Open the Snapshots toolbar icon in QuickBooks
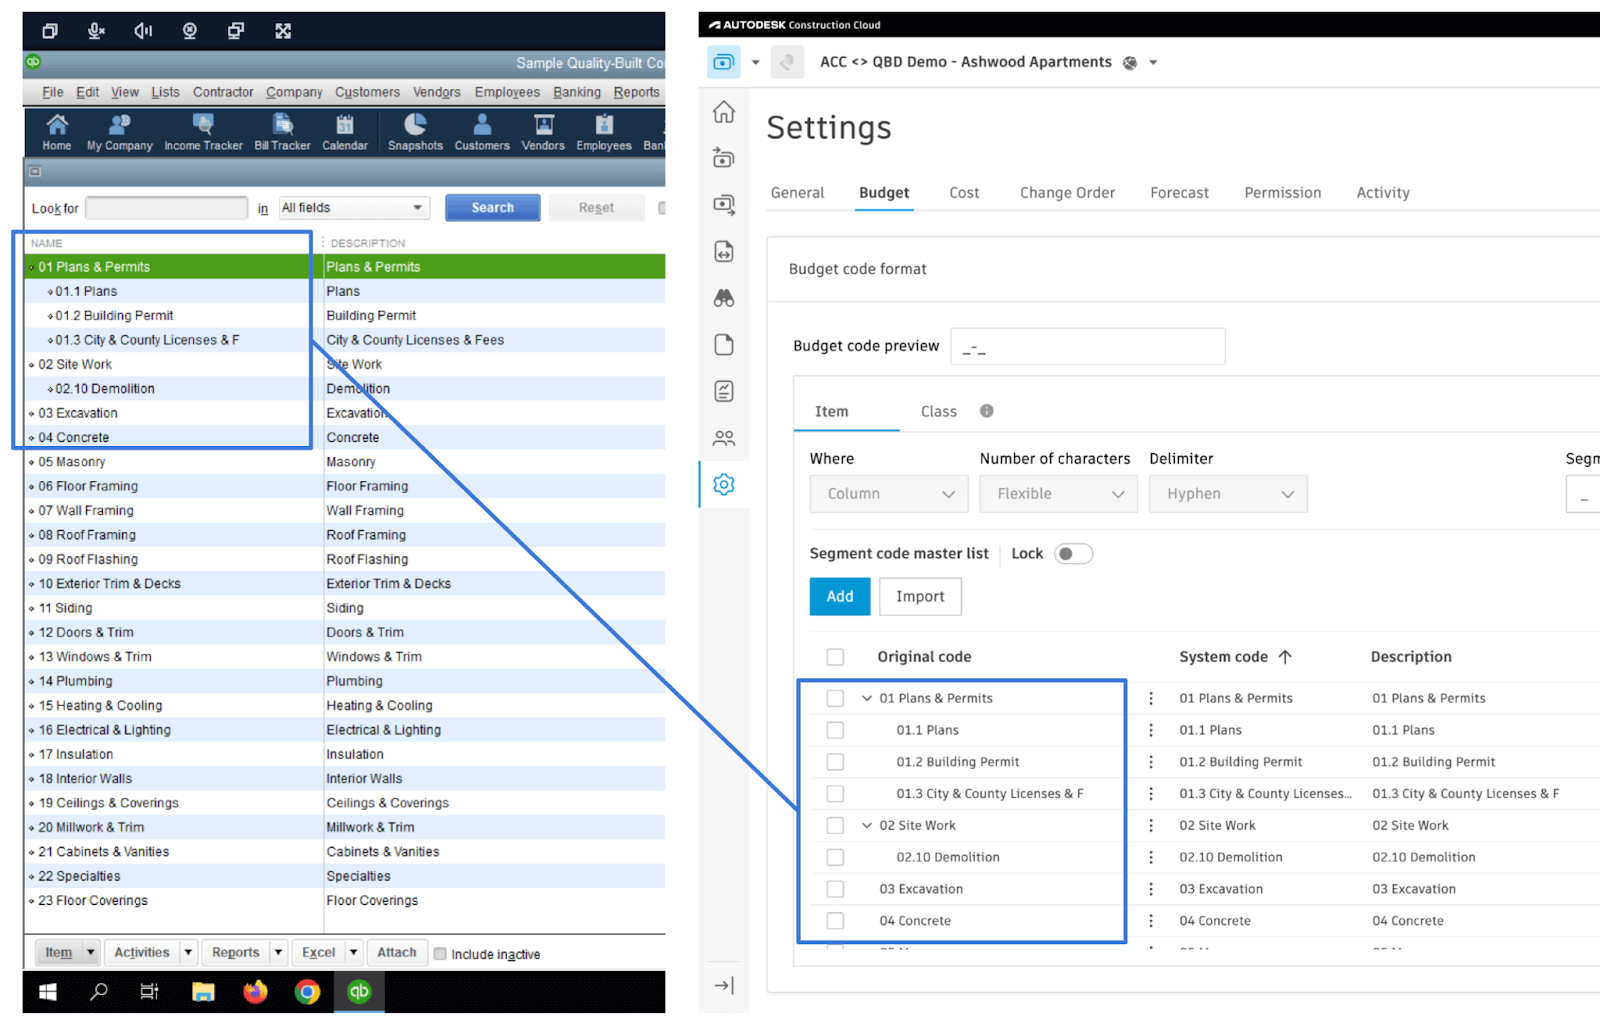Screen dimensions: 1600x1034 415,131
